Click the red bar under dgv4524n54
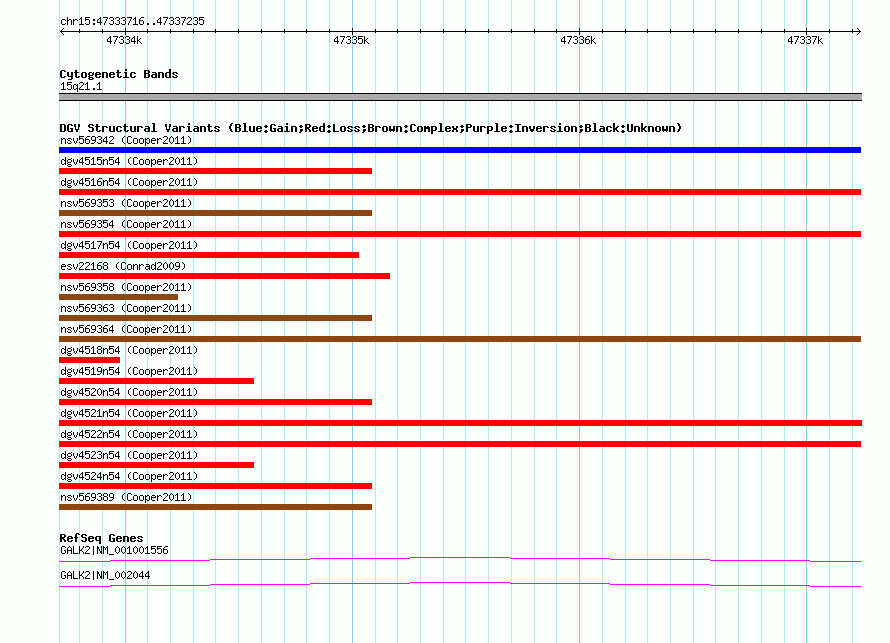The height and width of the screenshot is (643, 890). [216, 486]
